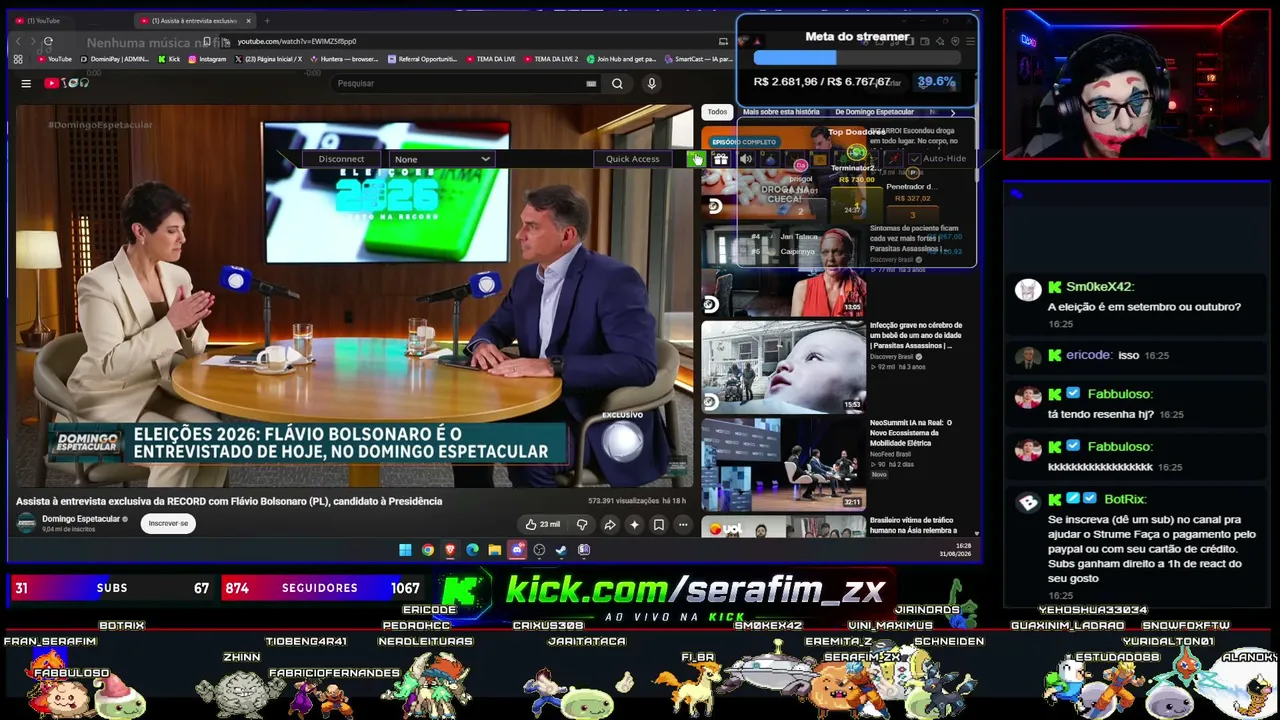Click the Disconnect button
Screen dimensions: 1280x720
point(341,159)
